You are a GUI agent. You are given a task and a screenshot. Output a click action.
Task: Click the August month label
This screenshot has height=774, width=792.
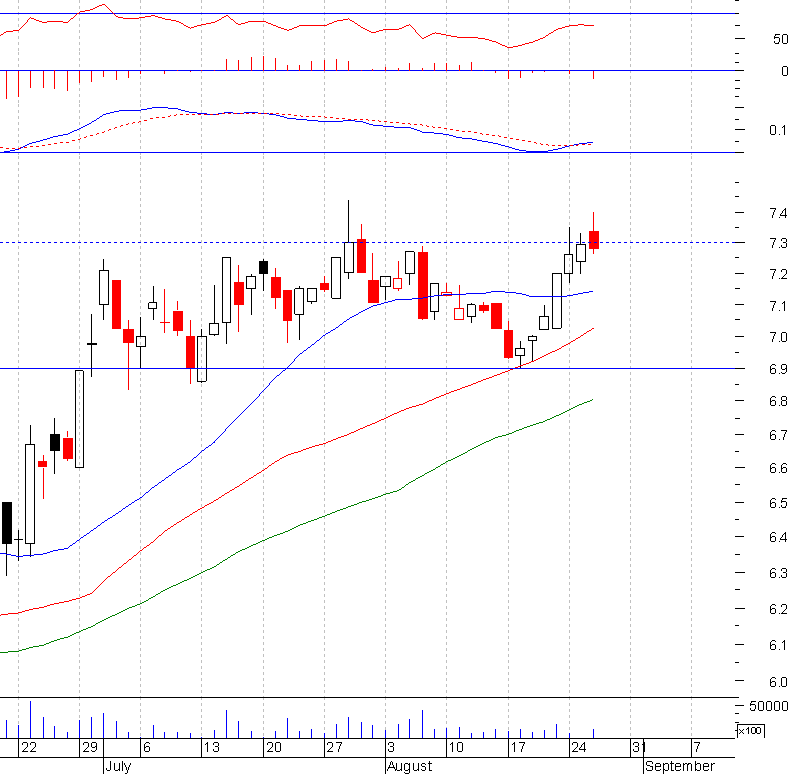(x=410, y=766)
